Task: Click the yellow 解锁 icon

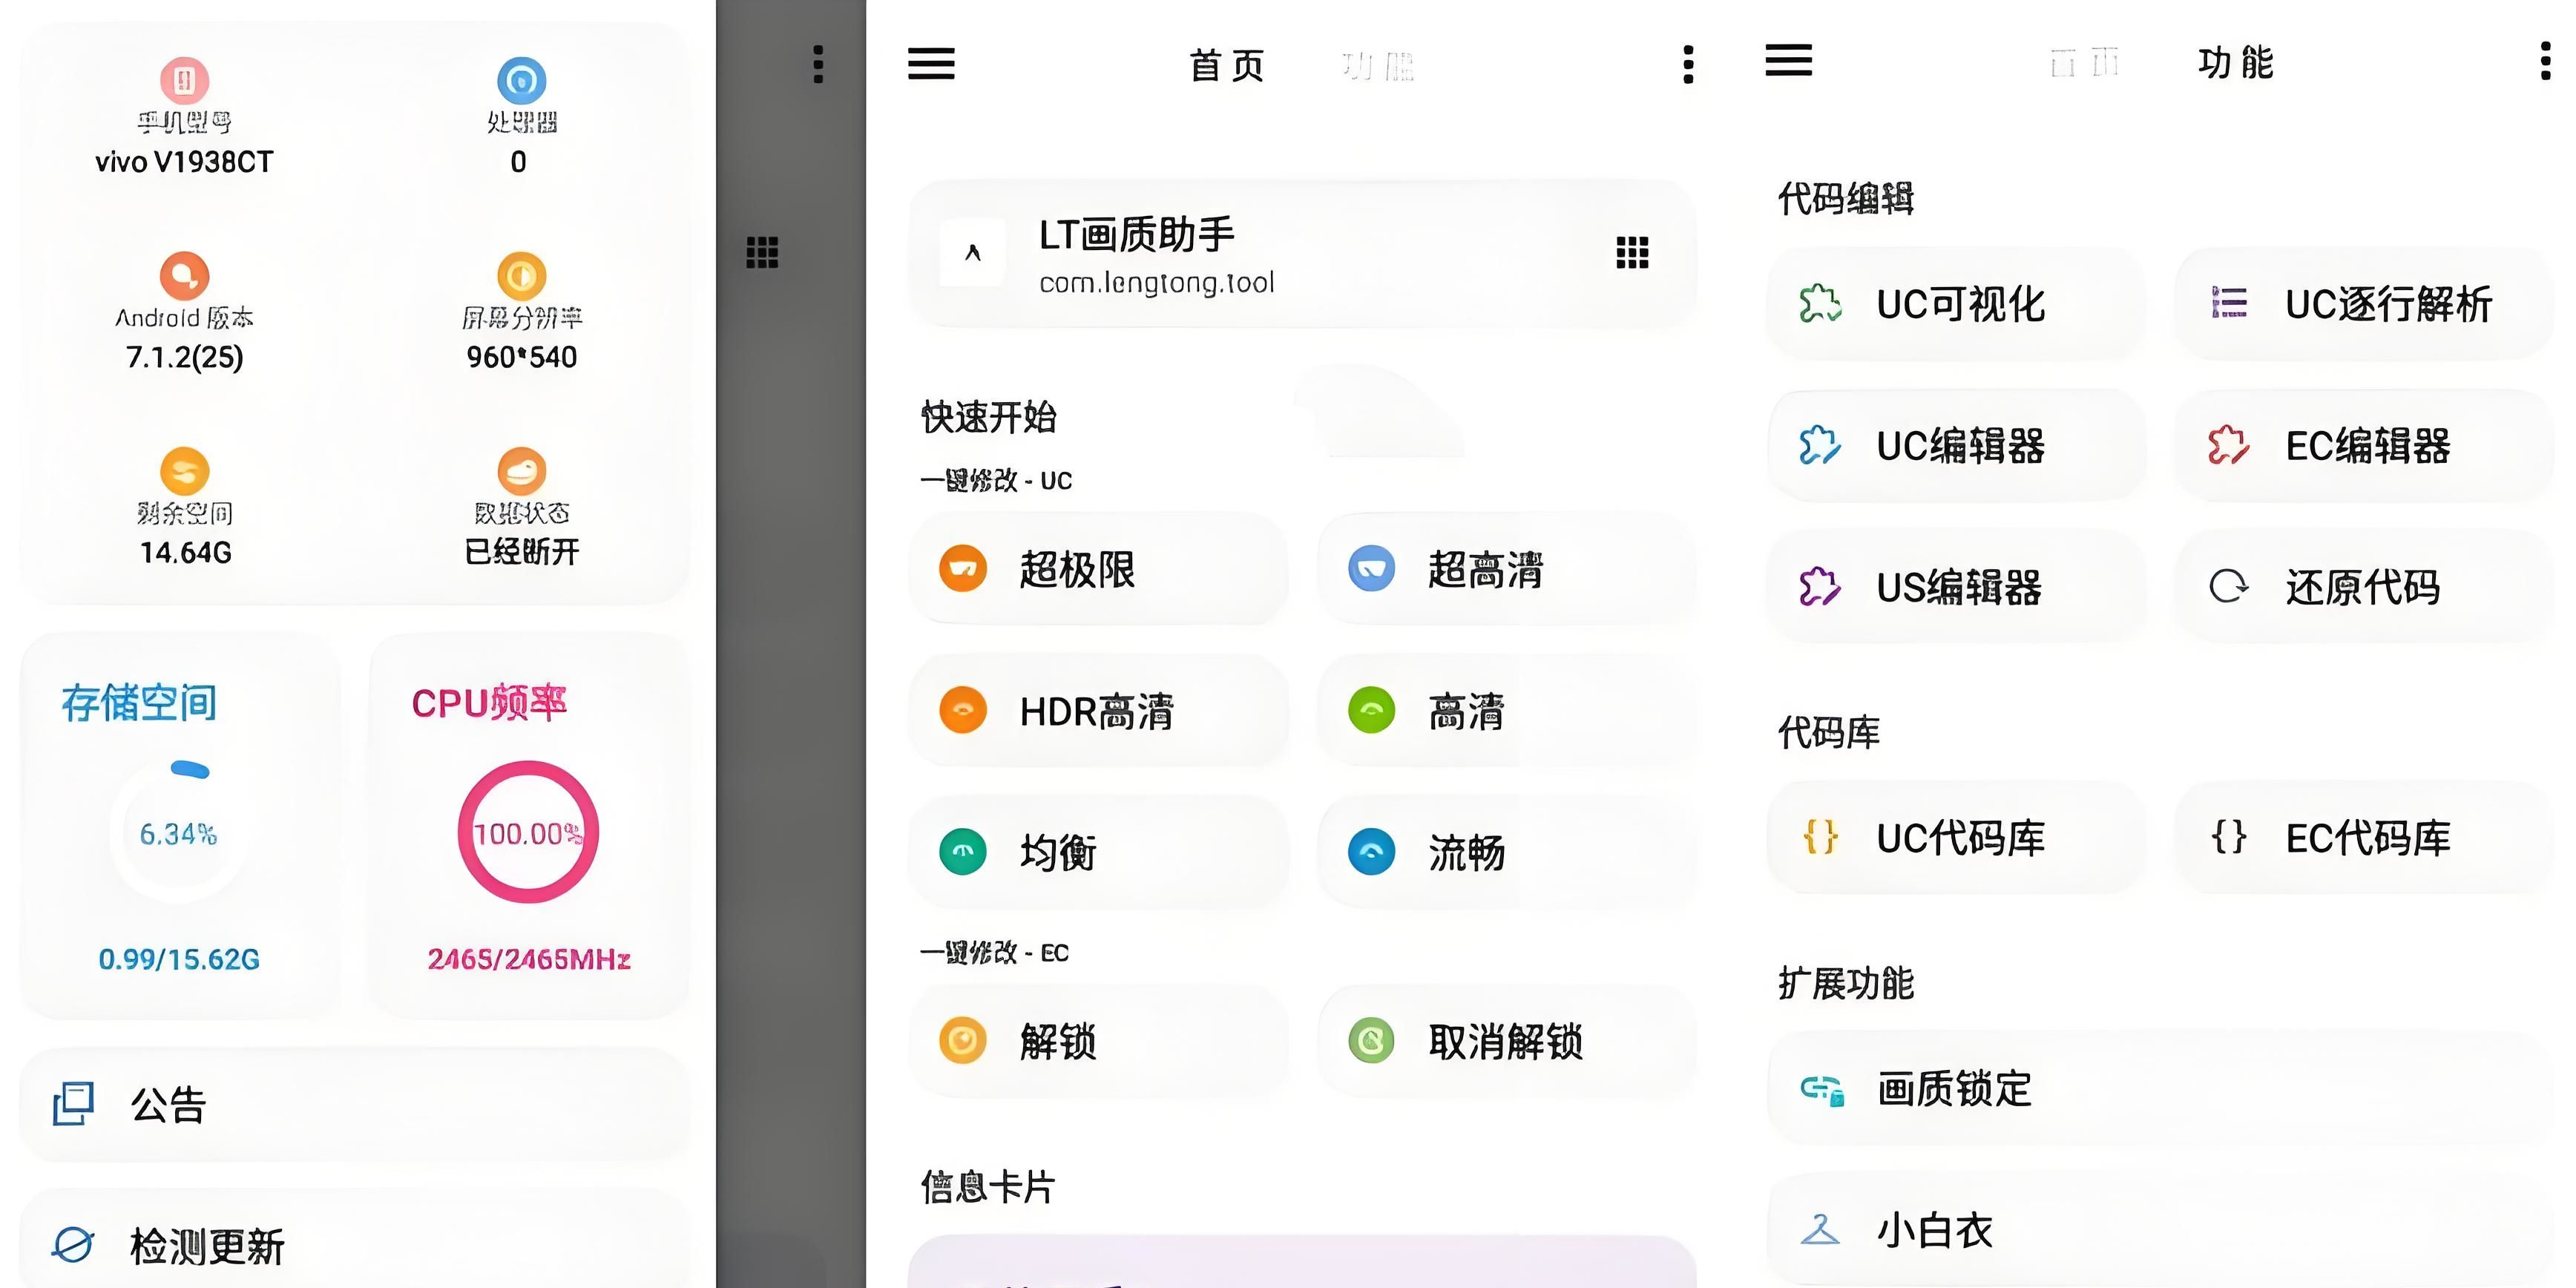Action: point(963,1041)
